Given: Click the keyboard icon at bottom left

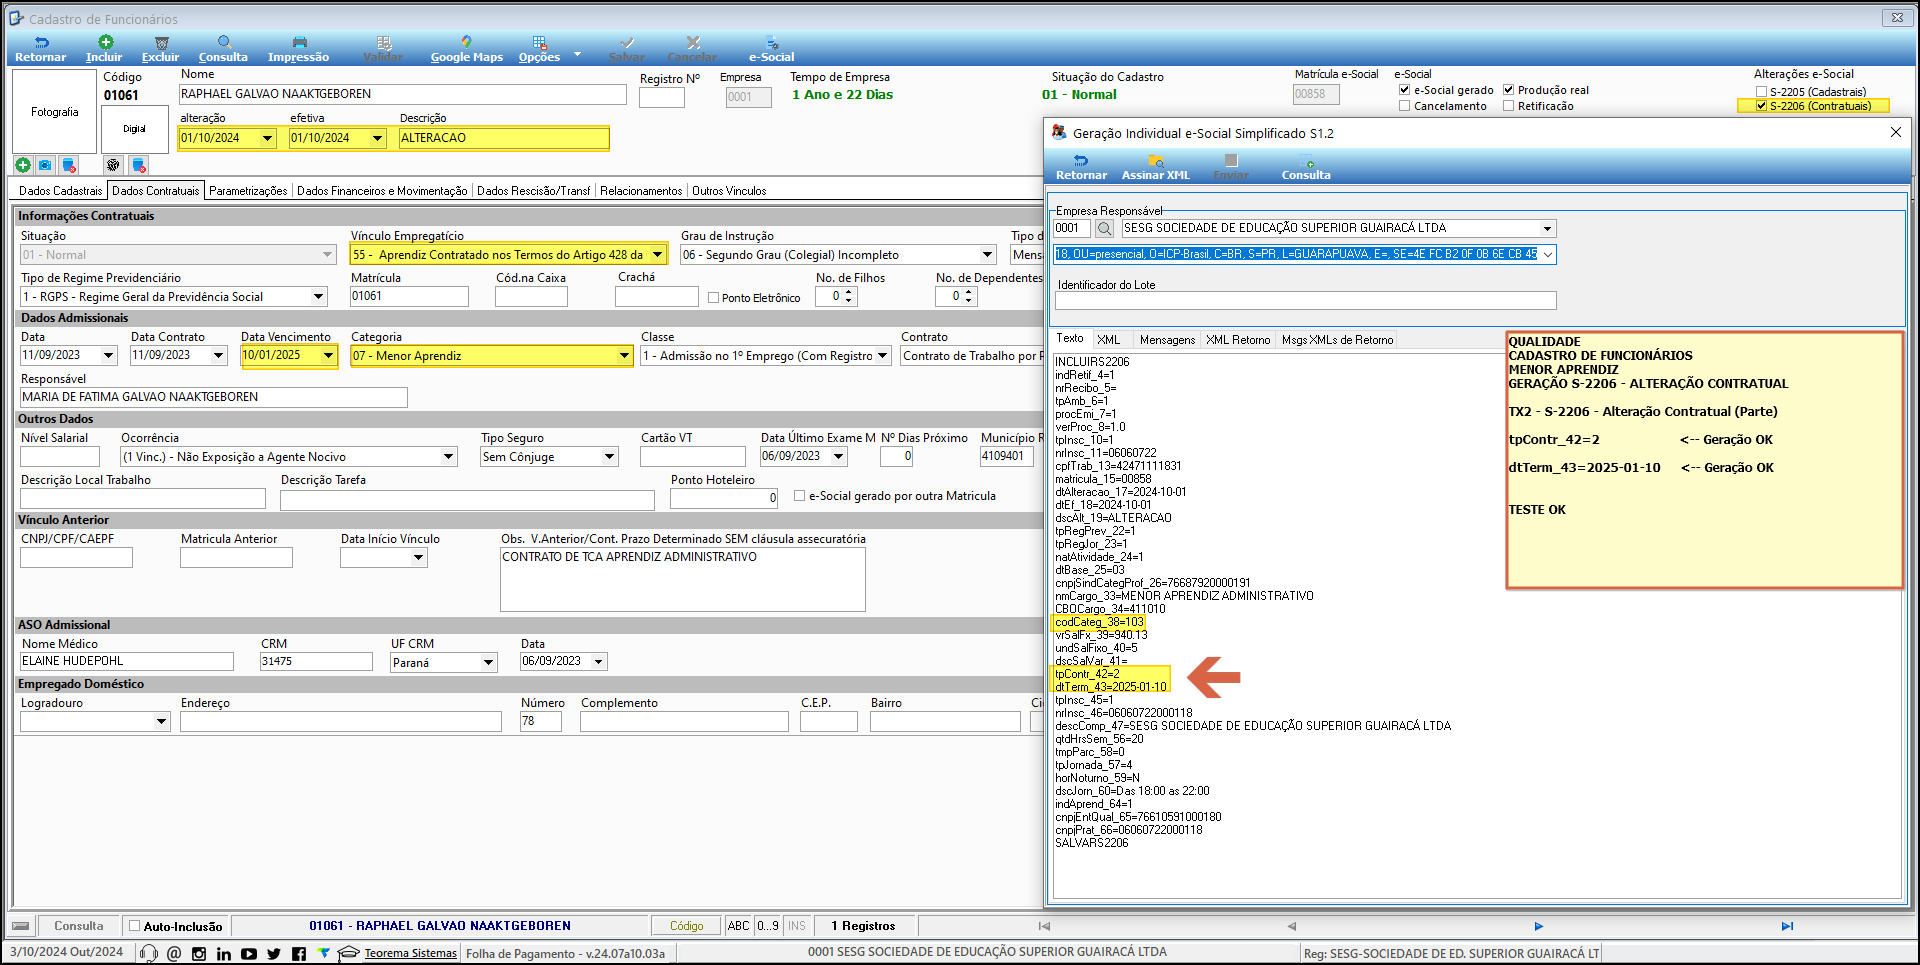Looking at the screenshot, I should pos(21,926).
